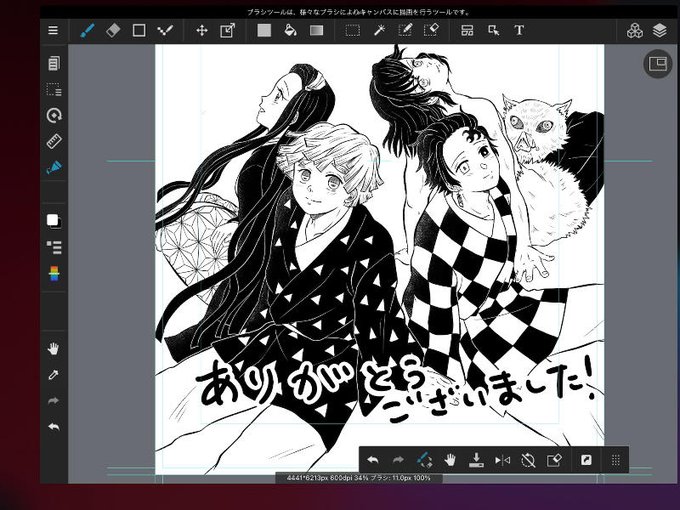
Task: Choose the selection eraser tool
Action: (431, 30)
